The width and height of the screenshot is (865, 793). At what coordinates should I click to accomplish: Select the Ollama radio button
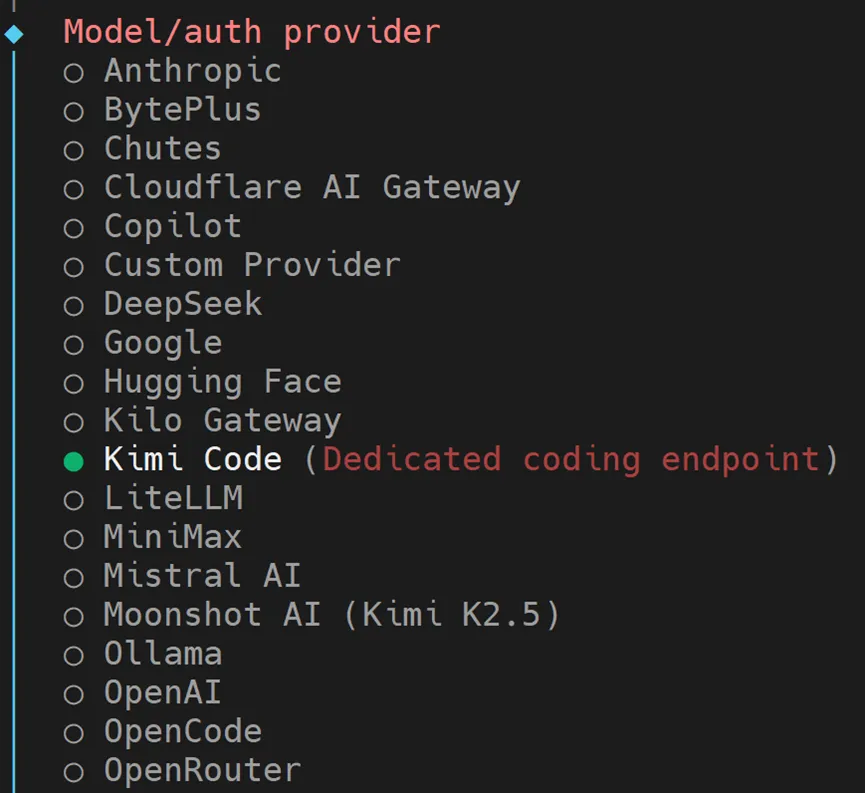(x=73, y=655)
